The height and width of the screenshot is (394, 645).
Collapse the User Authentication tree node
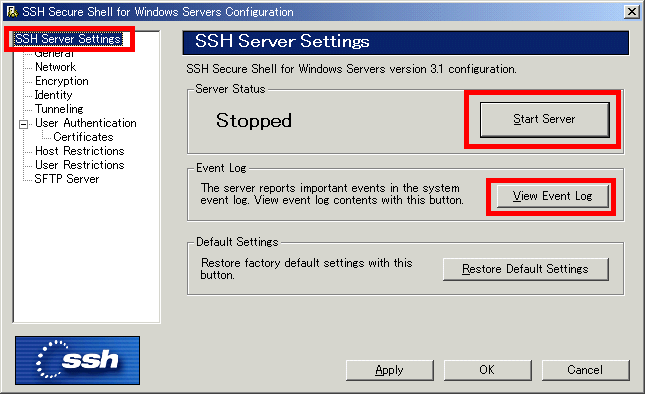(24, 124)
